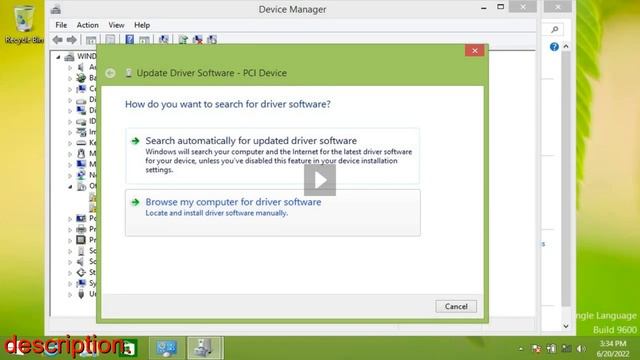Image resolution: width=640 pixels, height=360 pixels.
Task: Collapse the Other devices category
Action: pyautogui.click(x=70, y=187)
